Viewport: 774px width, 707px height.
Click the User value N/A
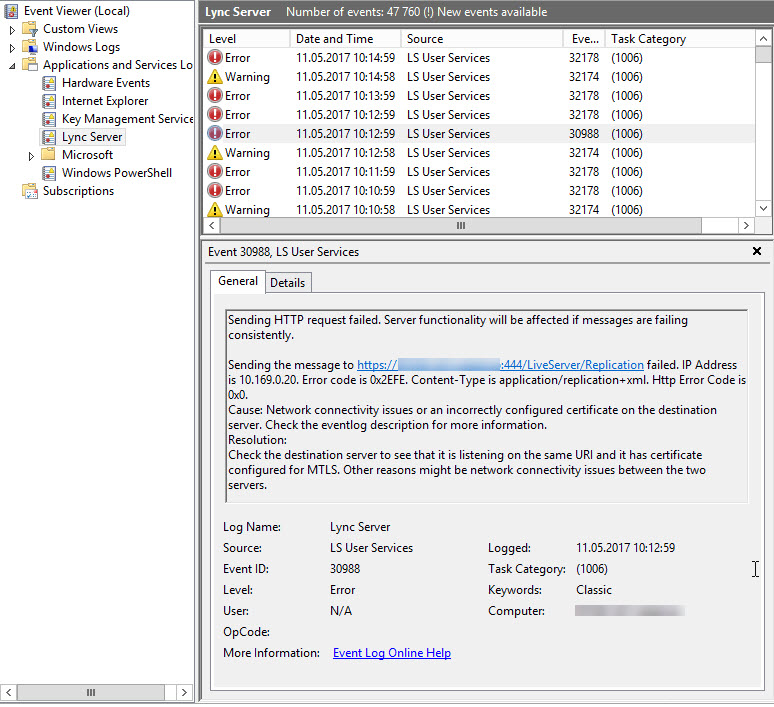coord(341,611)
